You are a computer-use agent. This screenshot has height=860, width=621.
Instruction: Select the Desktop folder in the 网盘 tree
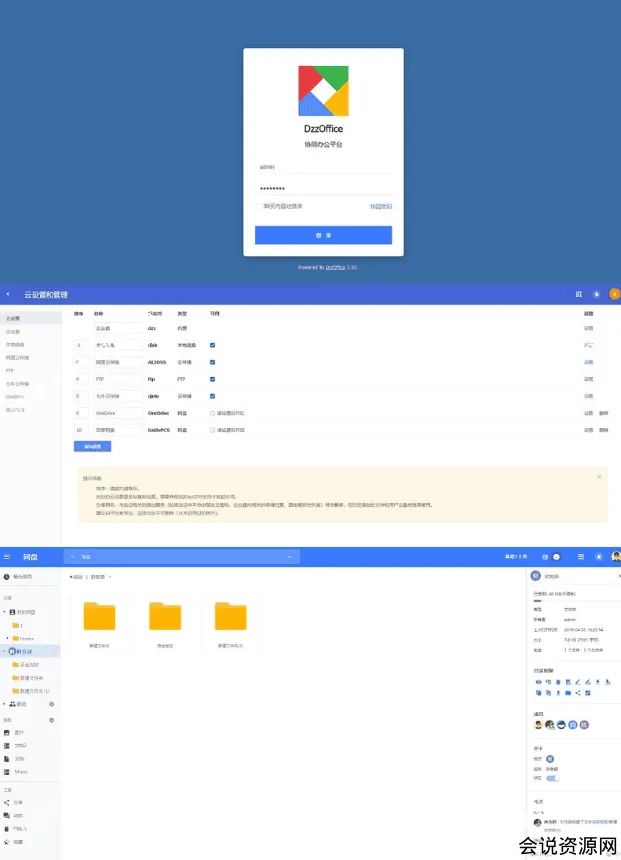(26, 638)
